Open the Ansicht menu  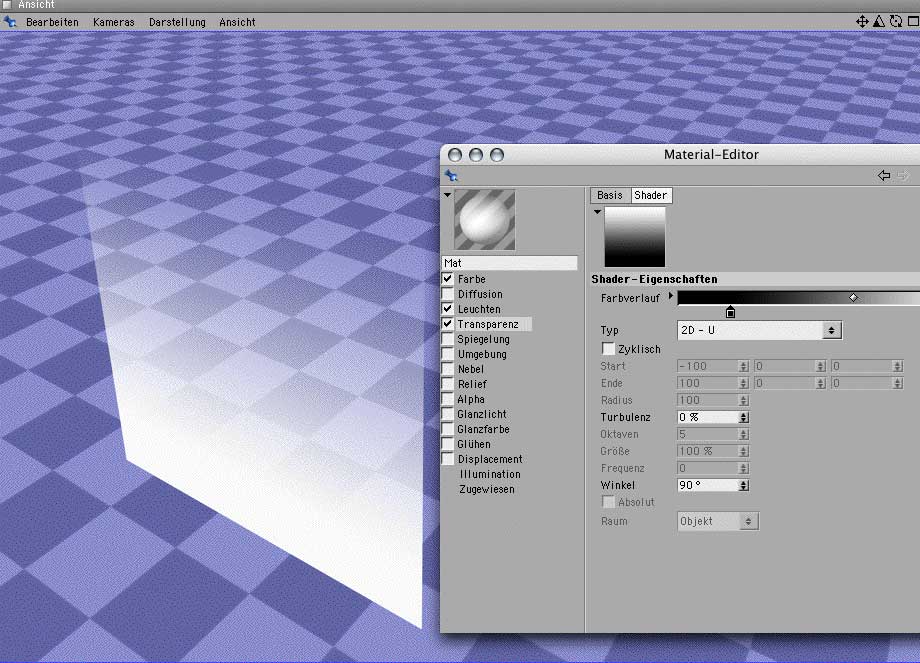coord(237,22)
